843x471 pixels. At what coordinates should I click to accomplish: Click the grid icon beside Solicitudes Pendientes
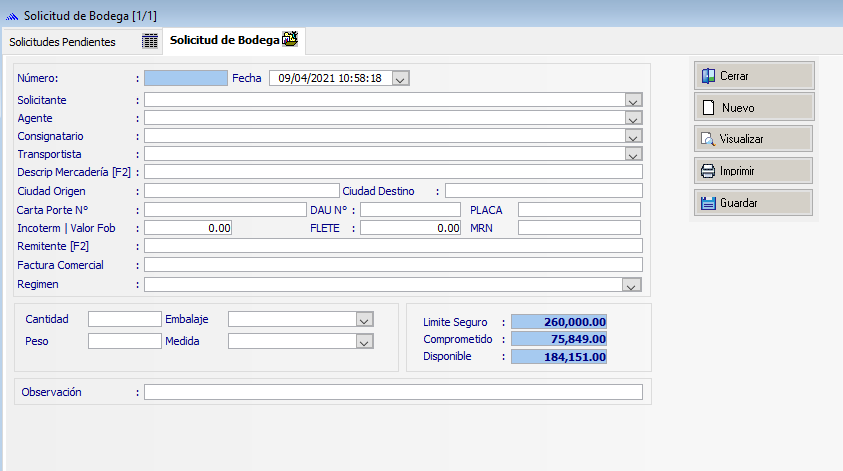[x=150, y=41]
